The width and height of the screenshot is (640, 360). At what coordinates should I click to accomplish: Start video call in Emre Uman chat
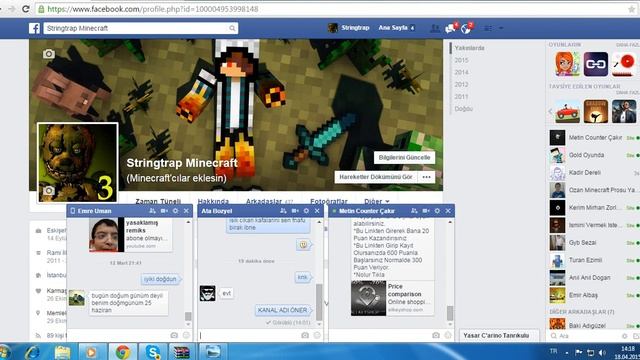(x=164, y=211)
